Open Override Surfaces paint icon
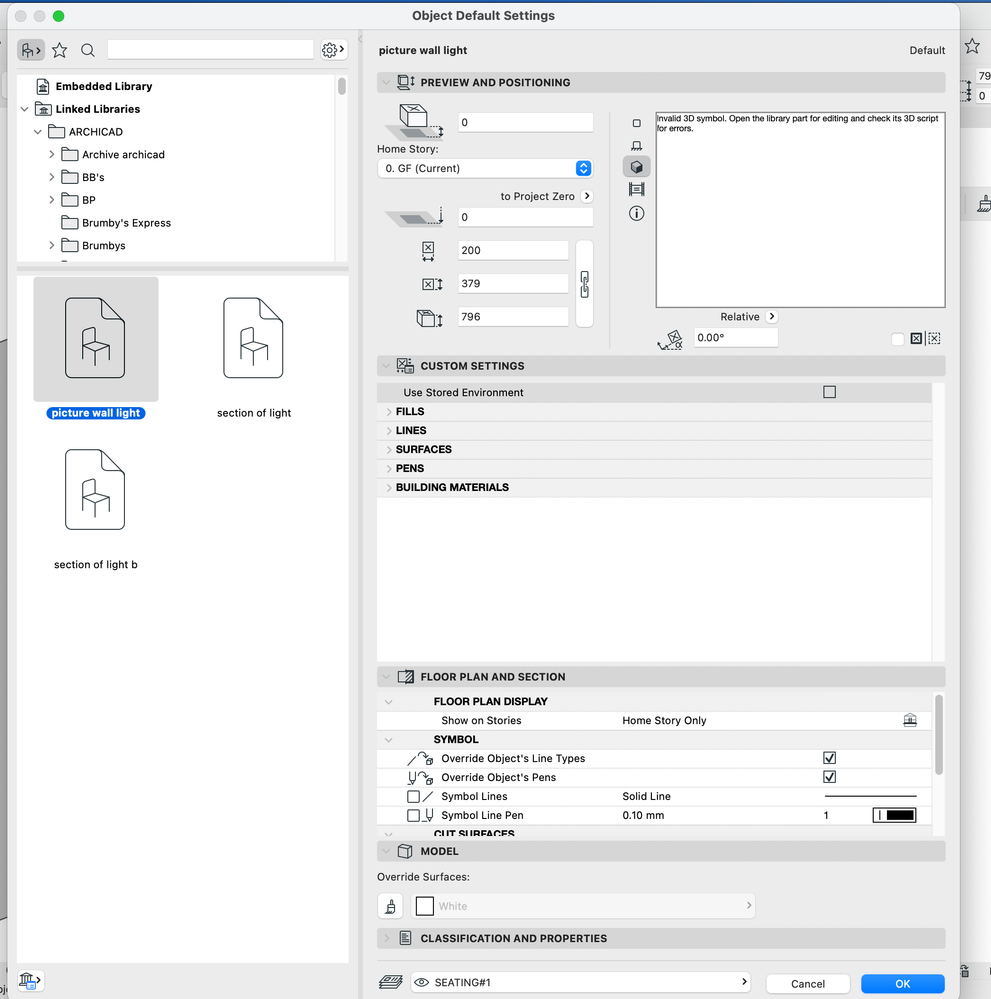This screenshot has height=999, width=991. coord(390,906)
